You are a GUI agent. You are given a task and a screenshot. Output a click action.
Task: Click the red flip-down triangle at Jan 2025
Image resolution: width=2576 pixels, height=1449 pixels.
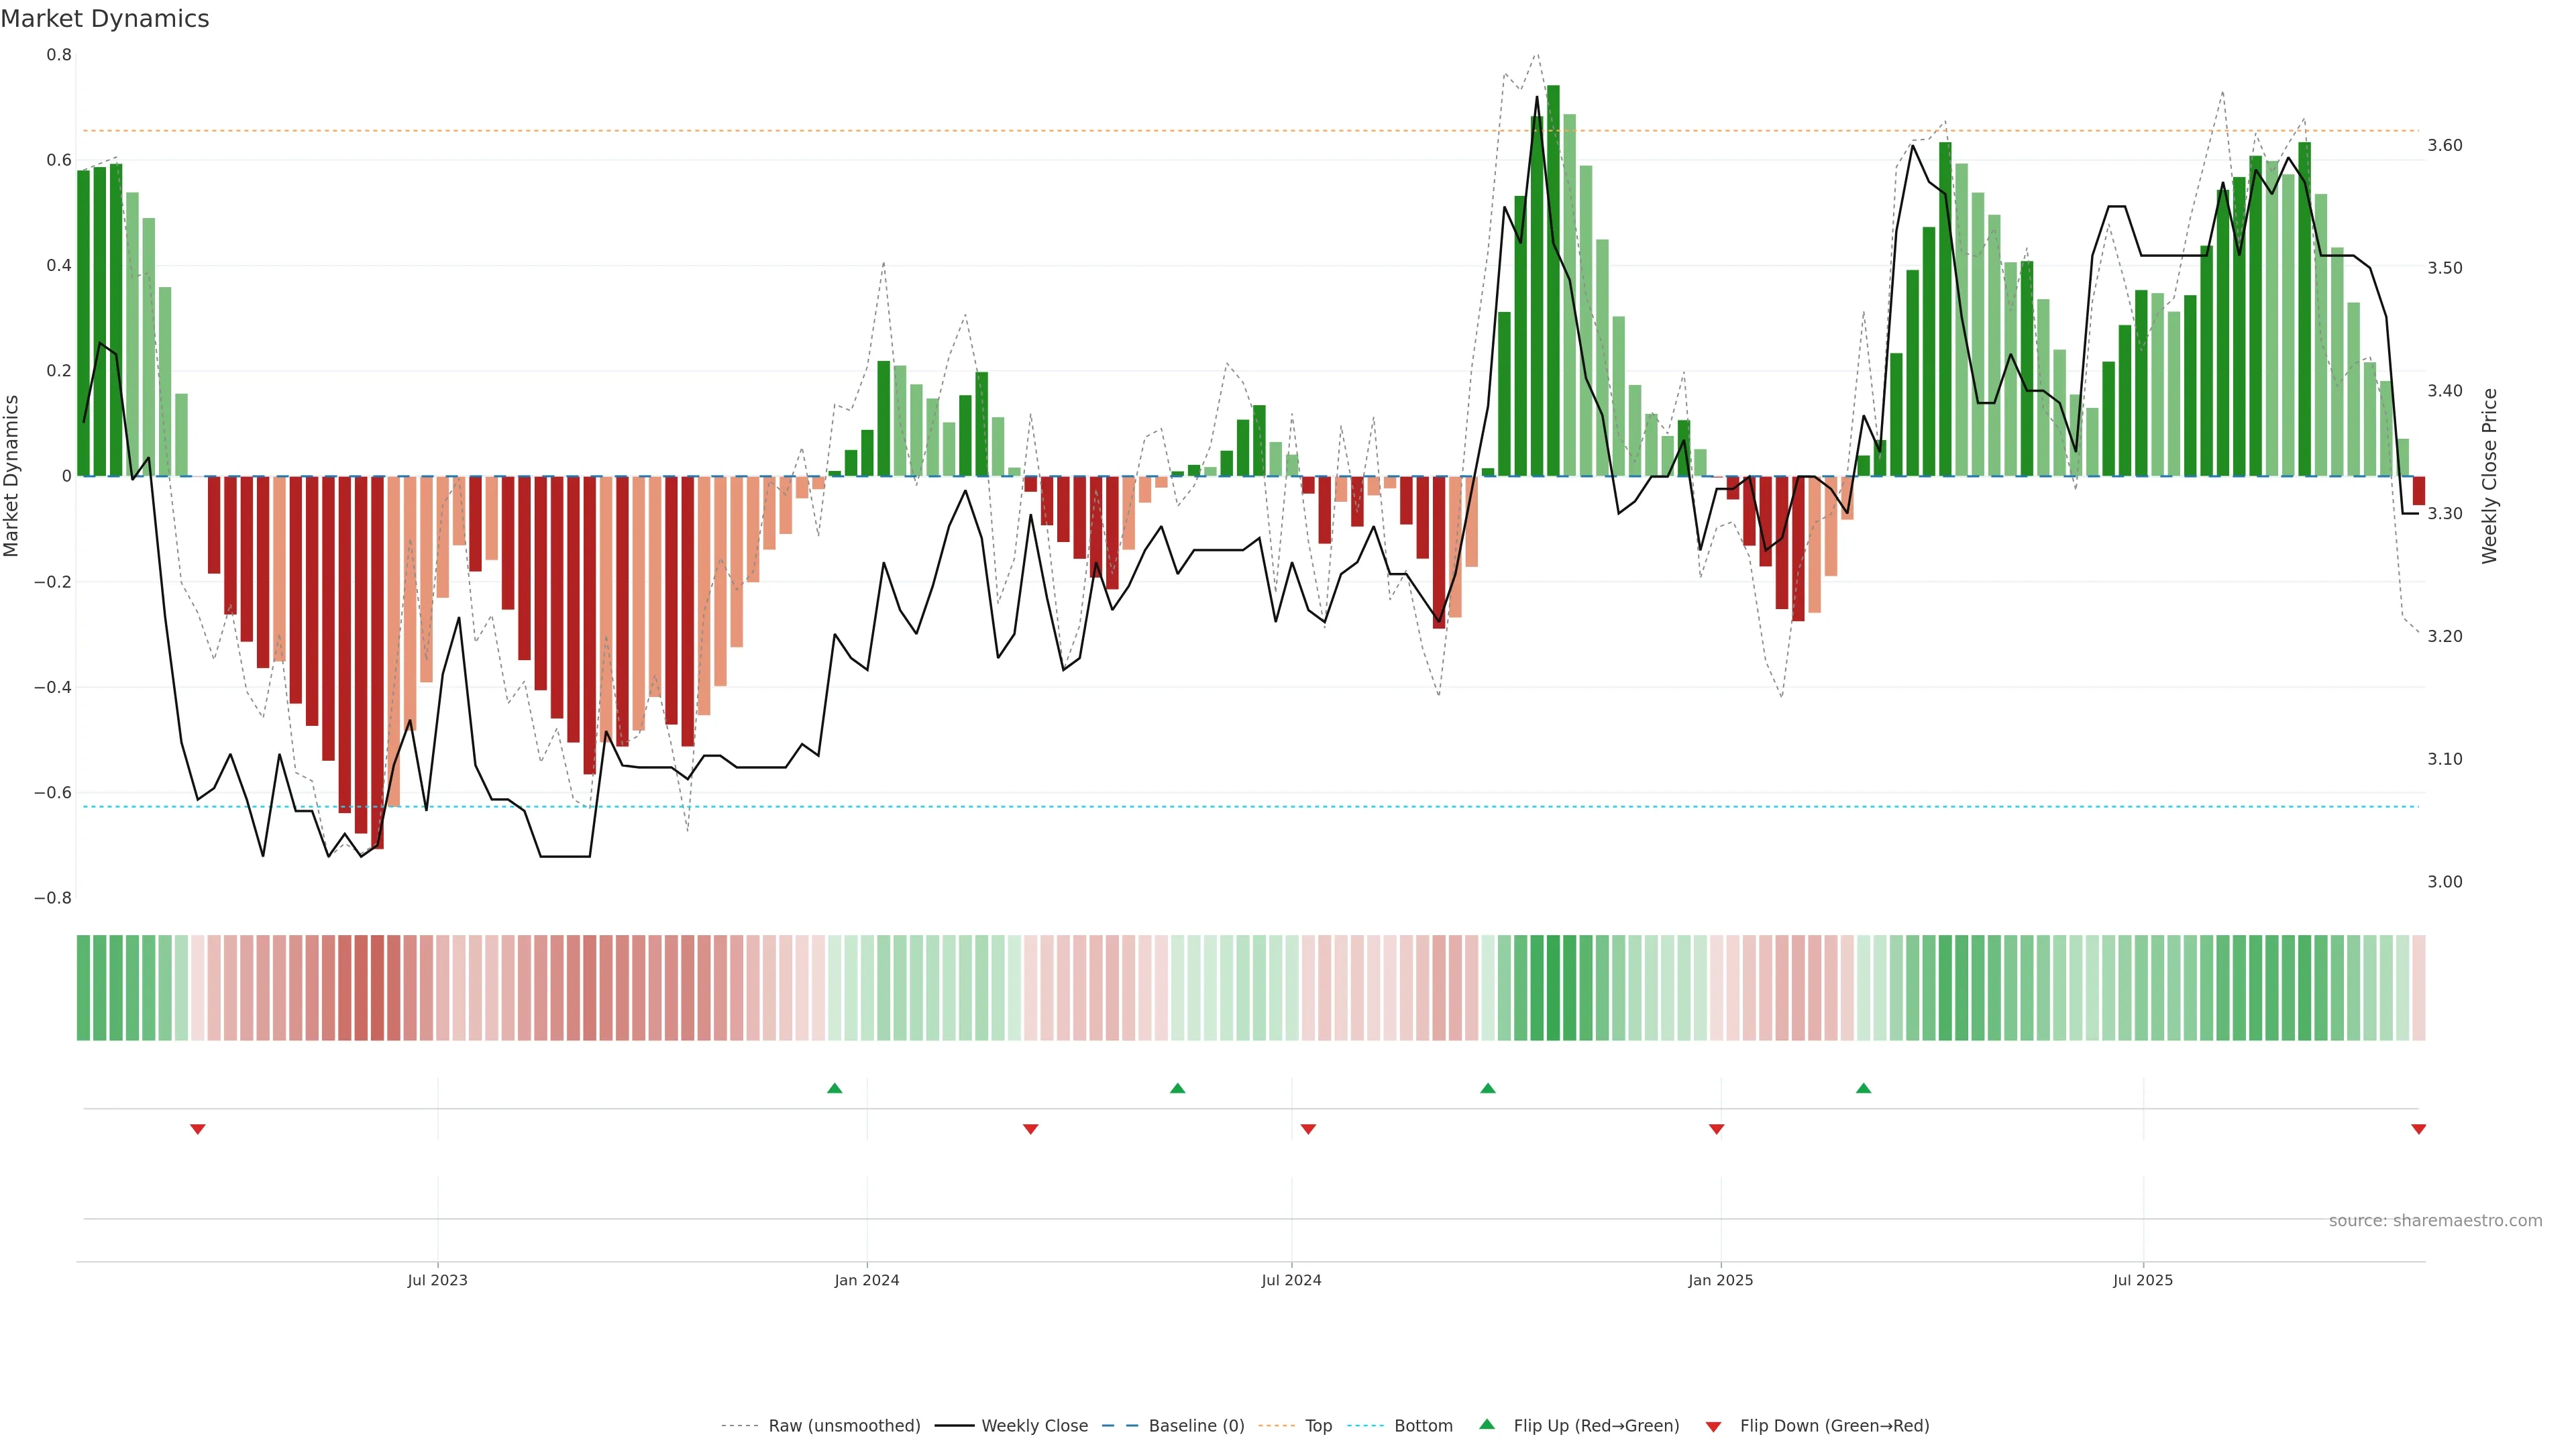click(x=1716, y=1129)
